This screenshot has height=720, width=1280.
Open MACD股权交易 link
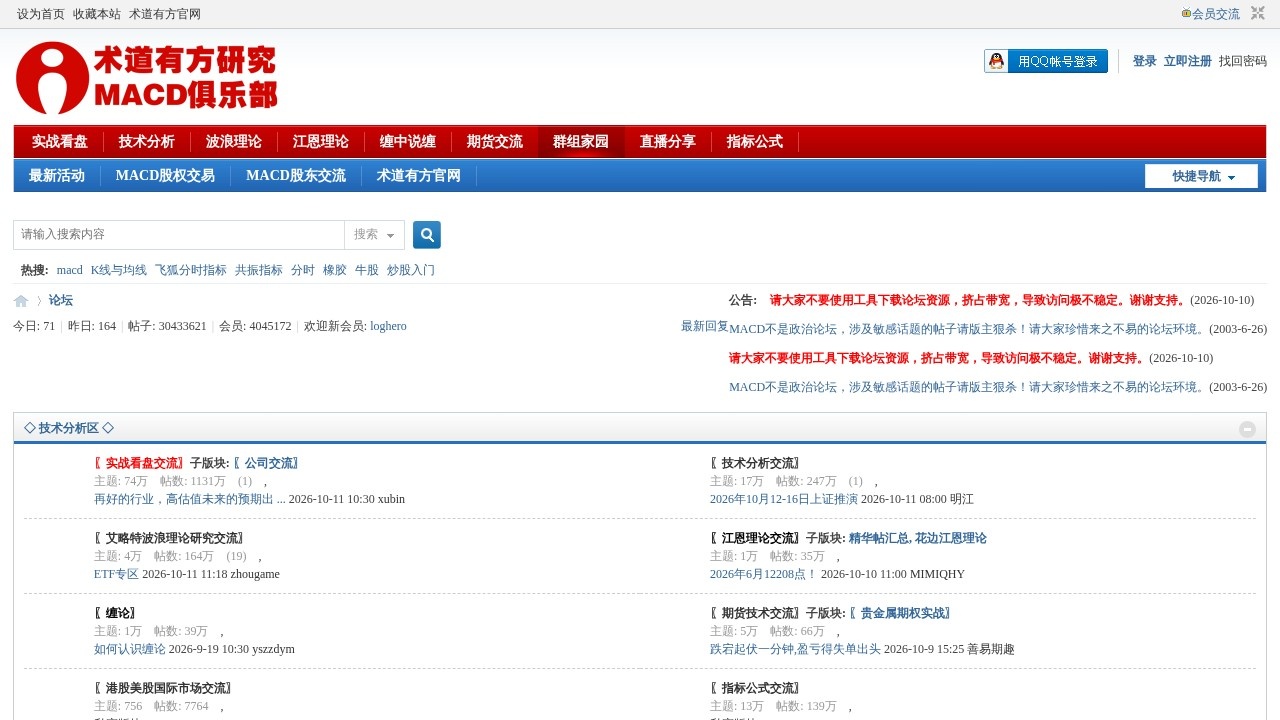point(165,176)
